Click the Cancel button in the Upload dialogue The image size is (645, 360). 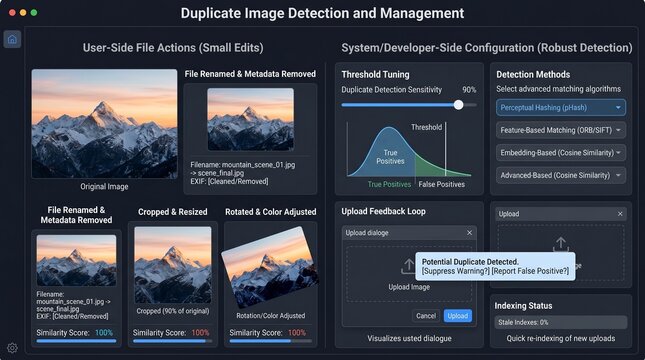426,316
